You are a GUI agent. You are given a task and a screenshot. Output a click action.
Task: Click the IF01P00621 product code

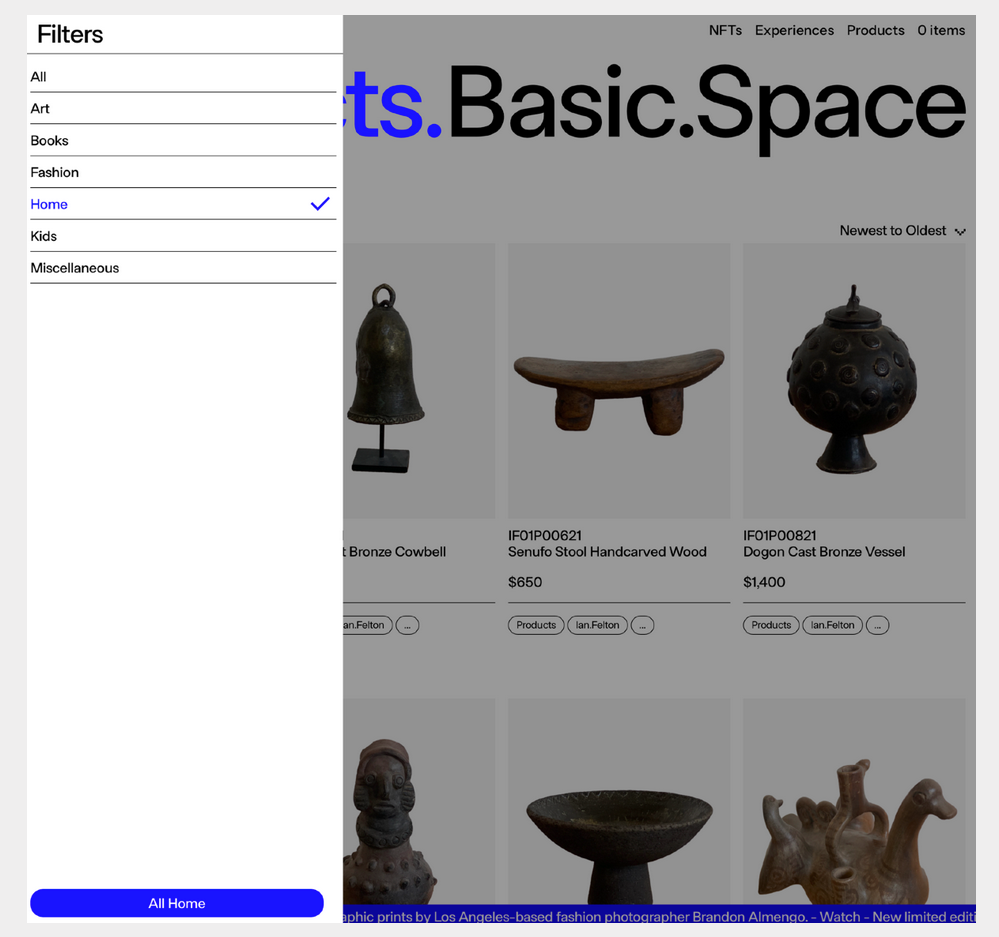(x=545, y=536)
